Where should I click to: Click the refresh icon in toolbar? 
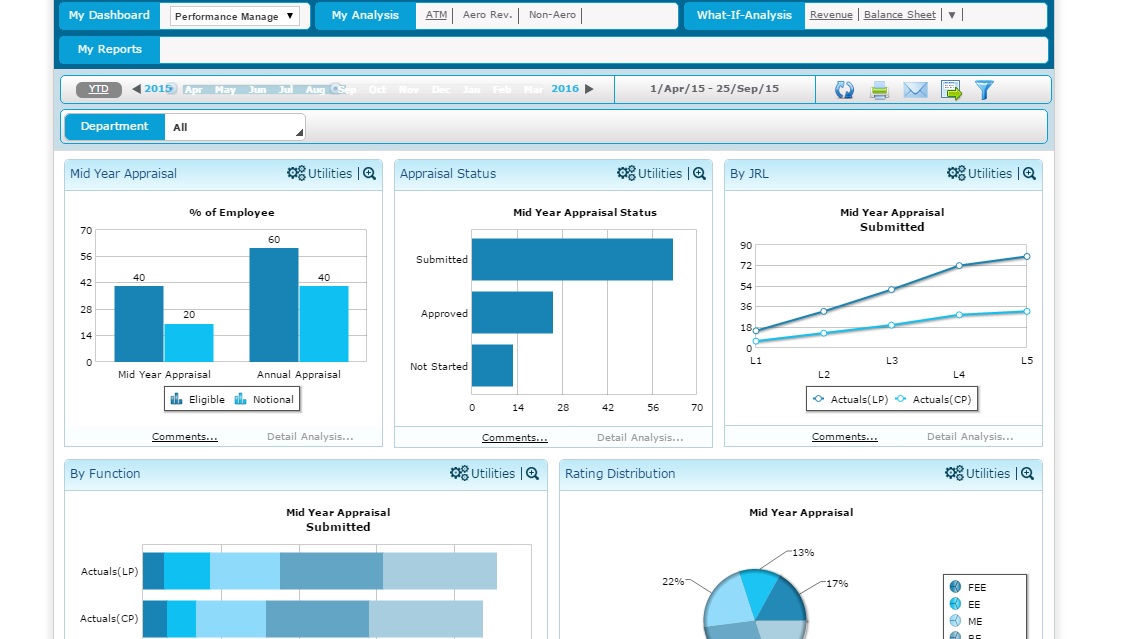coord(844,90)
